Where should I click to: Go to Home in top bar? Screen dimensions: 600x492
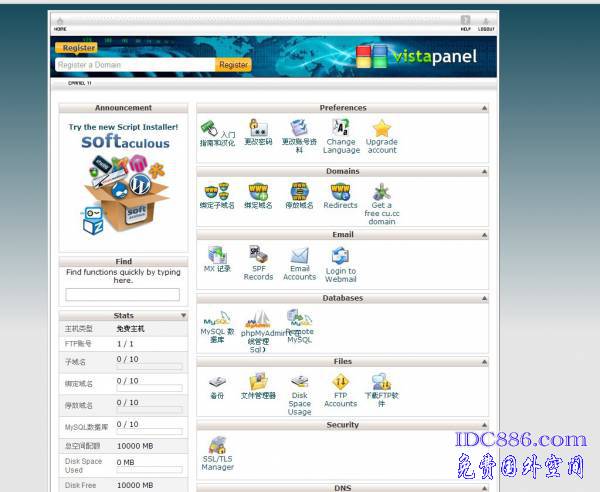click(60, 24)
